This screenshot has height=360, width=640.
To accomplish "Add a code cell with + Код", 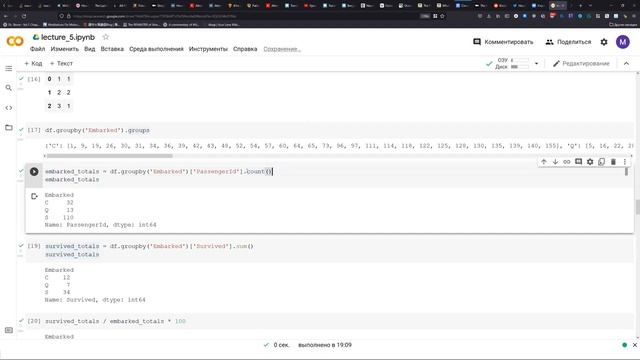I will pos(33,63).
